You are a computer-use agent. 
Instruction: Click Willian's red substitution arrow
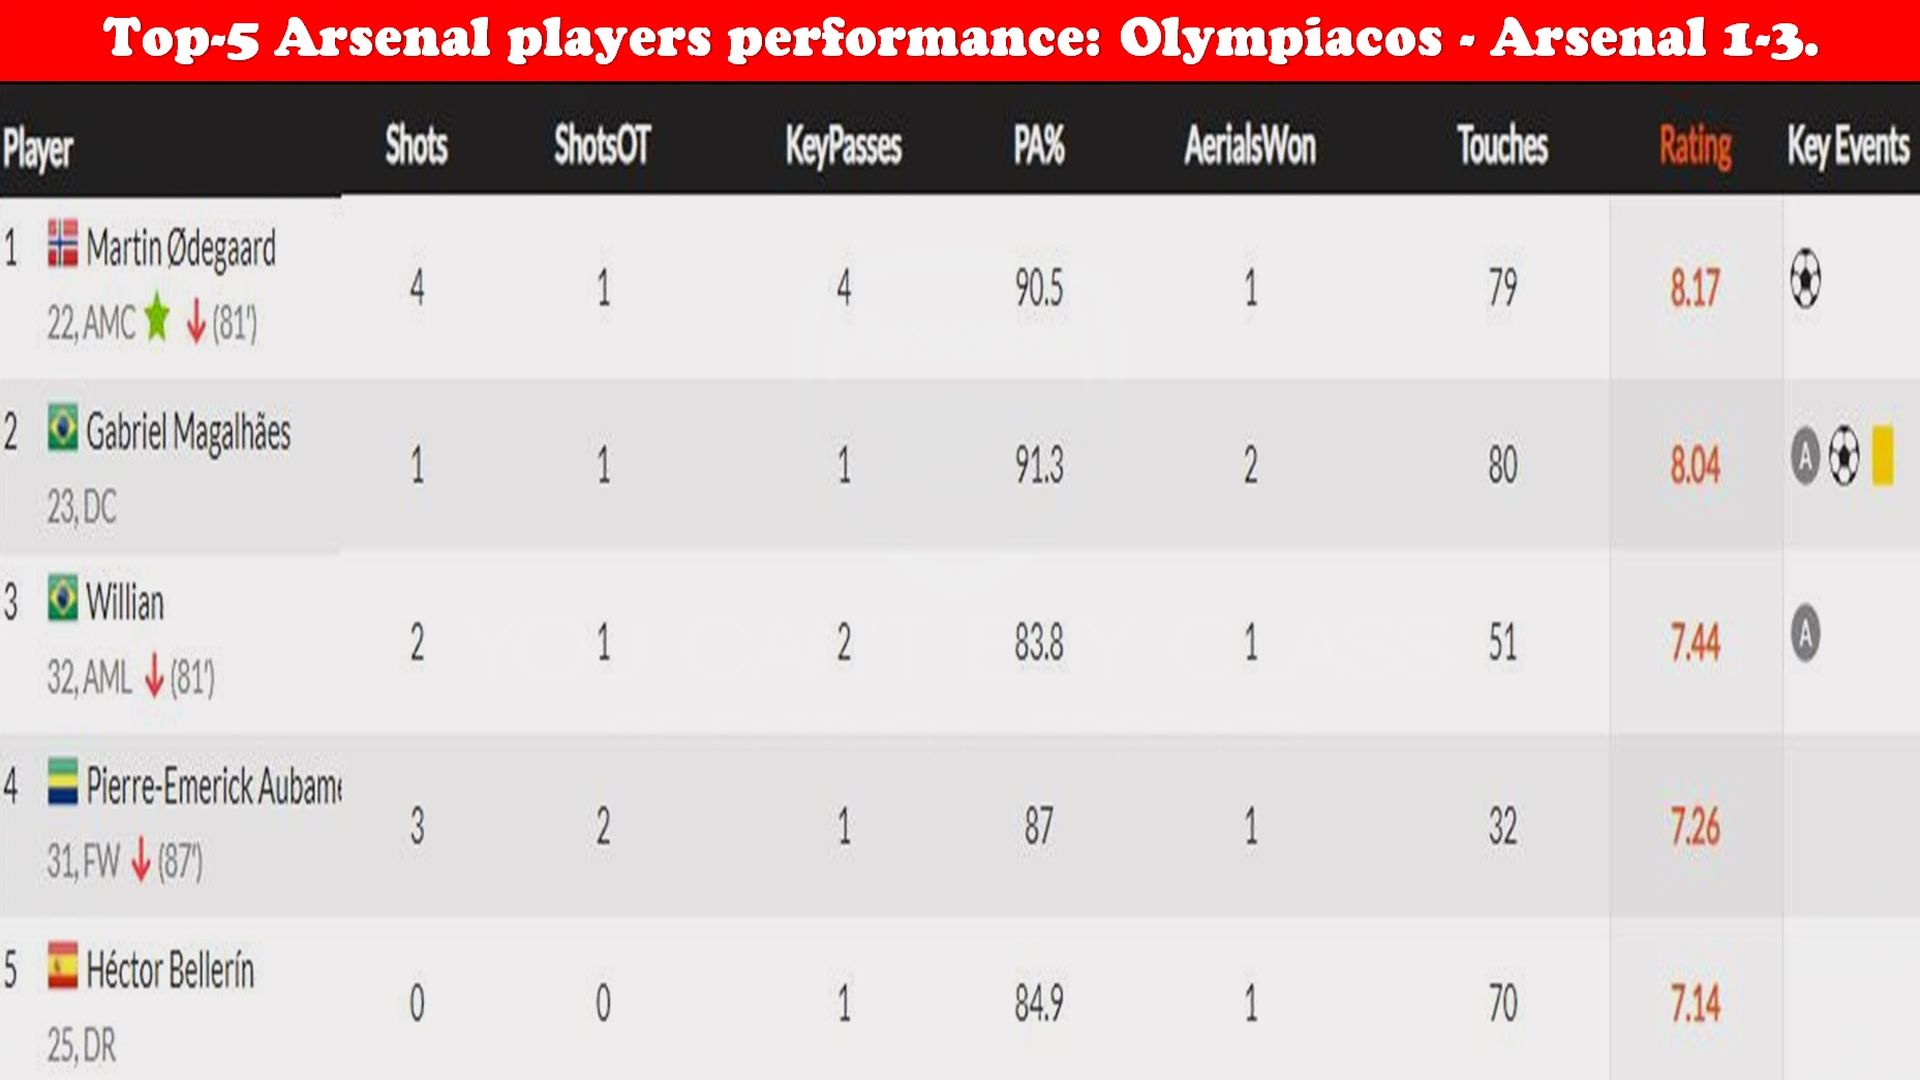pos(154,675)
